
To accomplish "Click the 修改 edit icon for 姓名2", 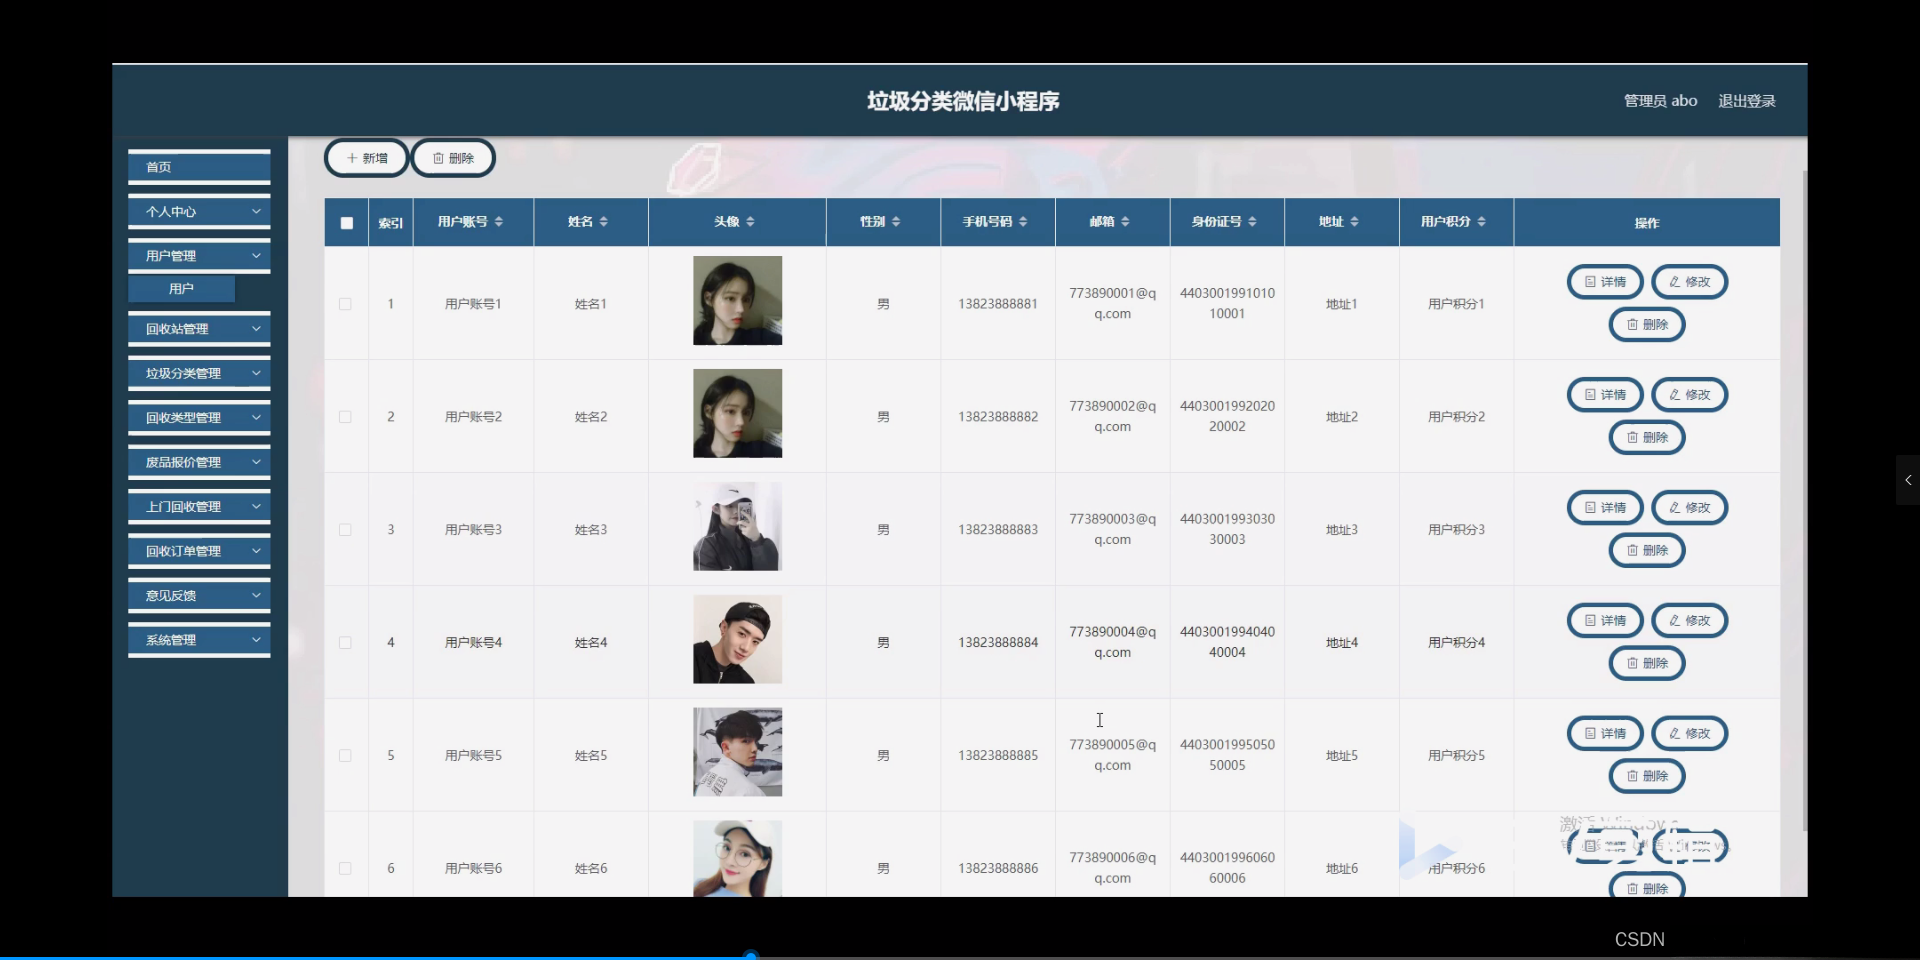I will 1689,394.
